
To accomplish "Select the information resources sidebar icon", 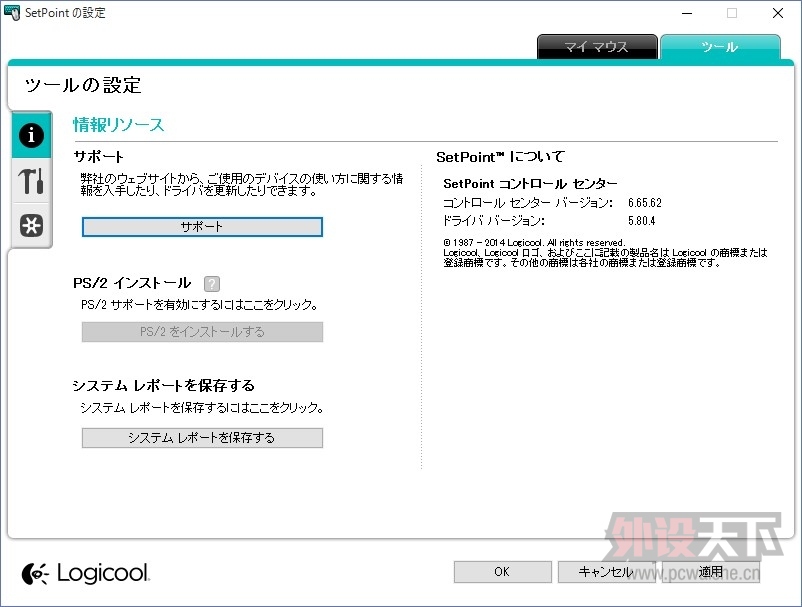I will 31,135.
